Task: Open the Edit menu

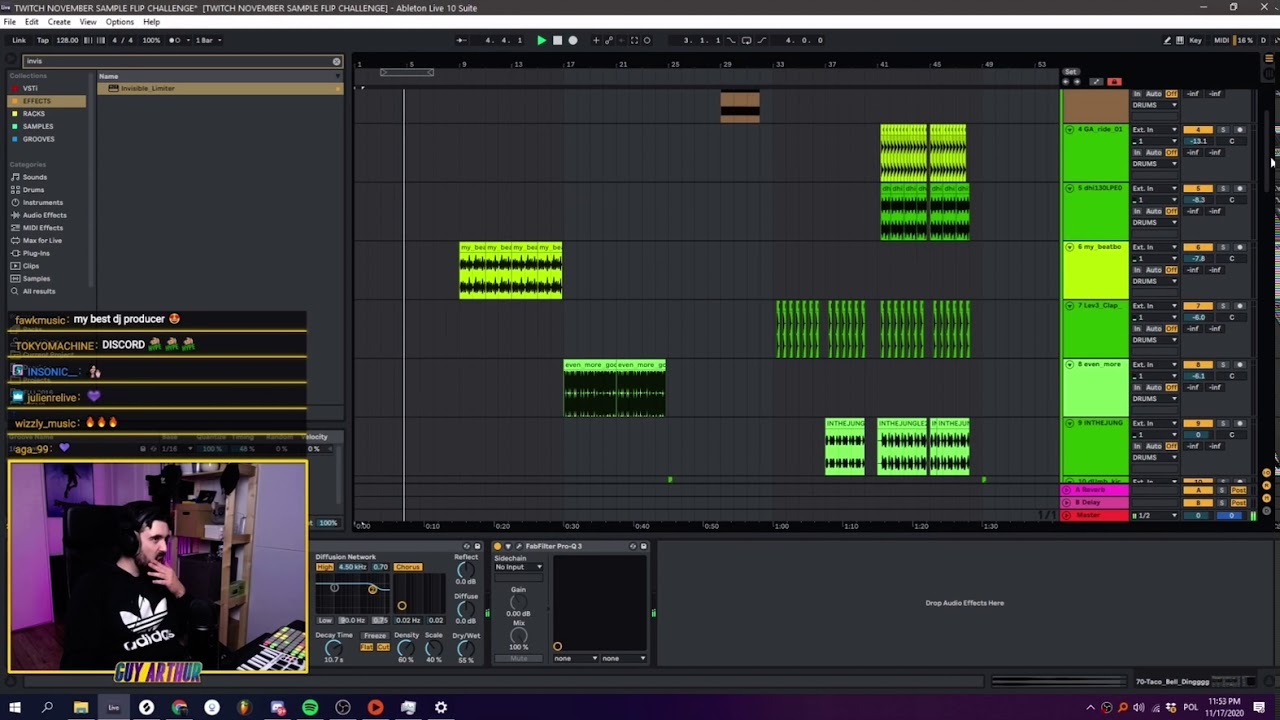Action: (x=32, y=22)
